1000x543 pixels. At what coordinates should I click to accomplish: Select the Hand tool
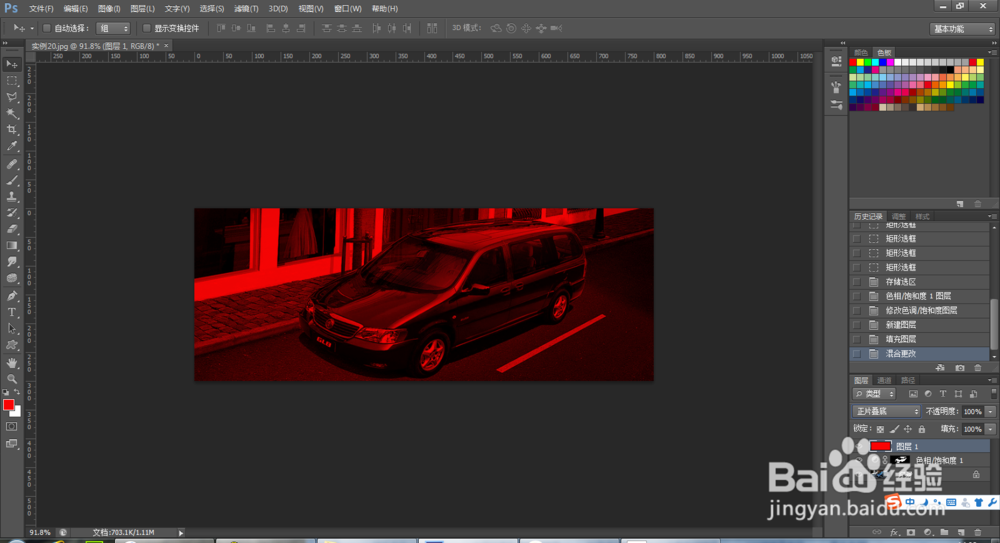[x=12, y=362]
